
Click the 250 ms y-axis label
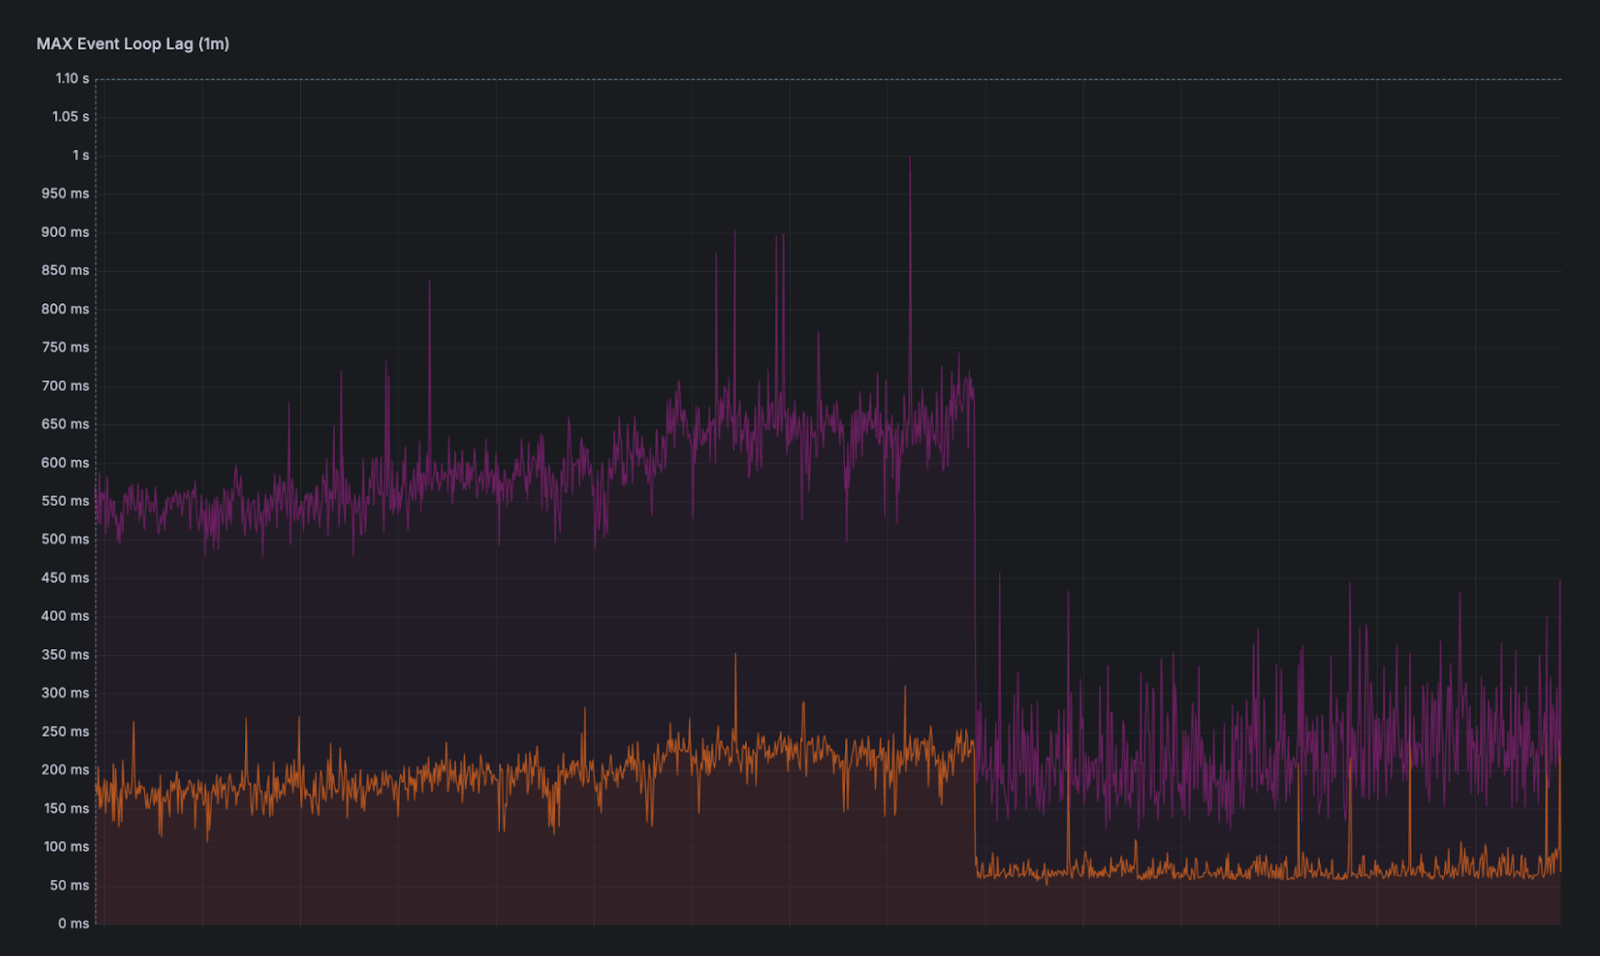click(65, 732)
